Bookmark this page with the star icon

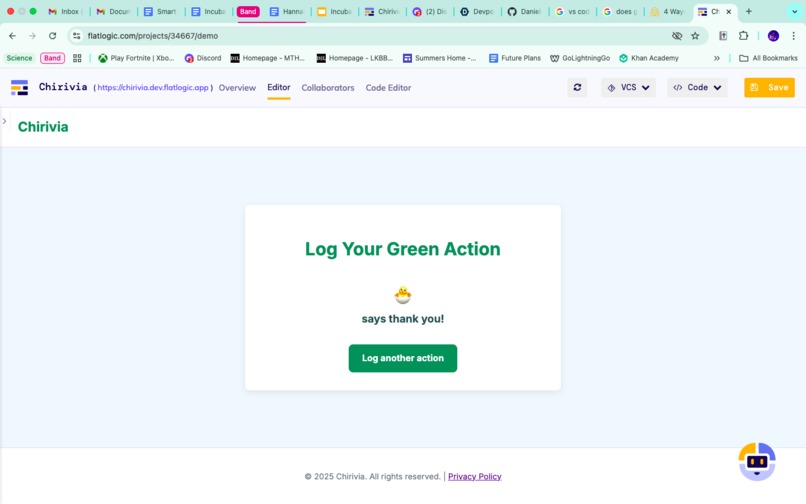695,35
